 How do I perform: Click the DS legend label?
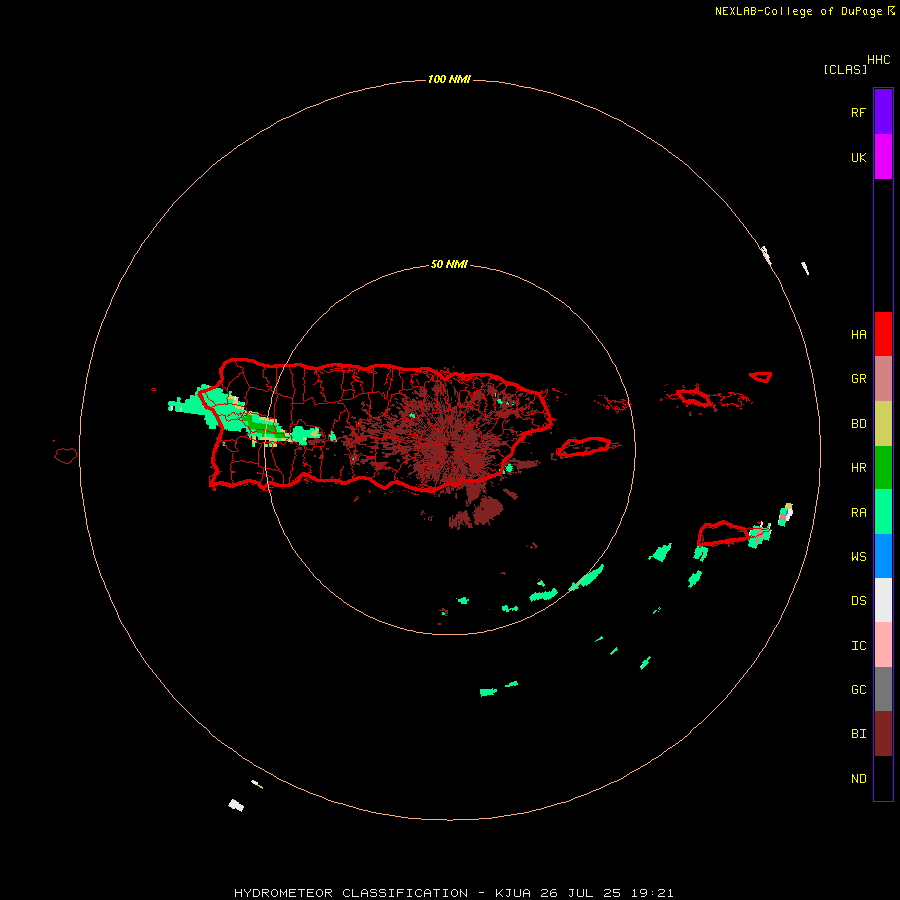click(x=858, y=601)
